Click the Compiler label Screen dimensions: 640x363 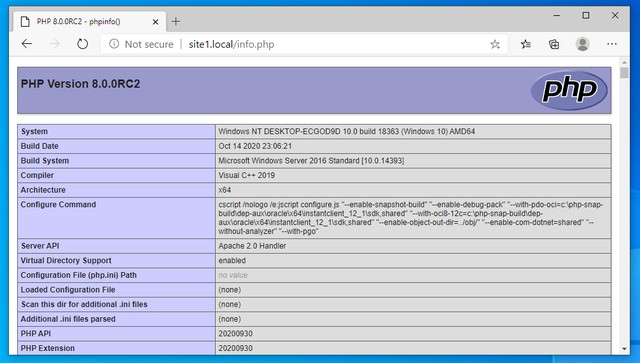[37, 175]
